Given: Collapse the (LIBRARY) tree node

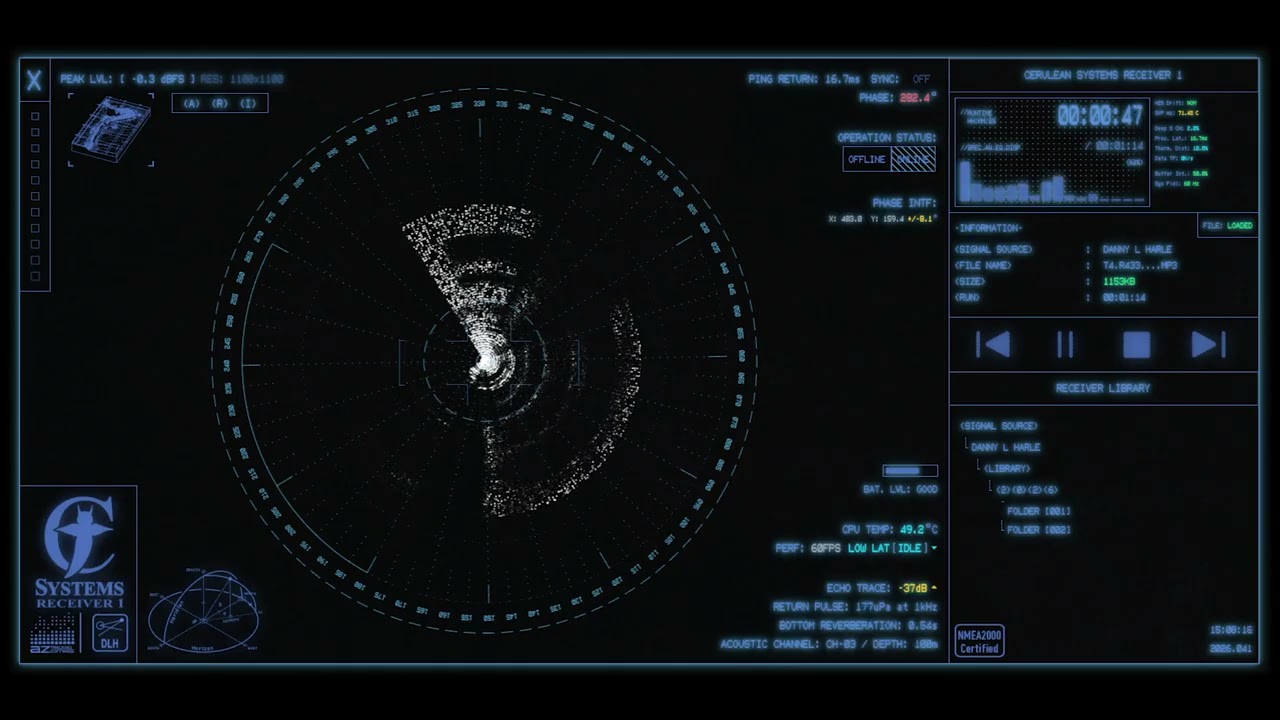Looking at the screenshot, I should coord(1007,468).
